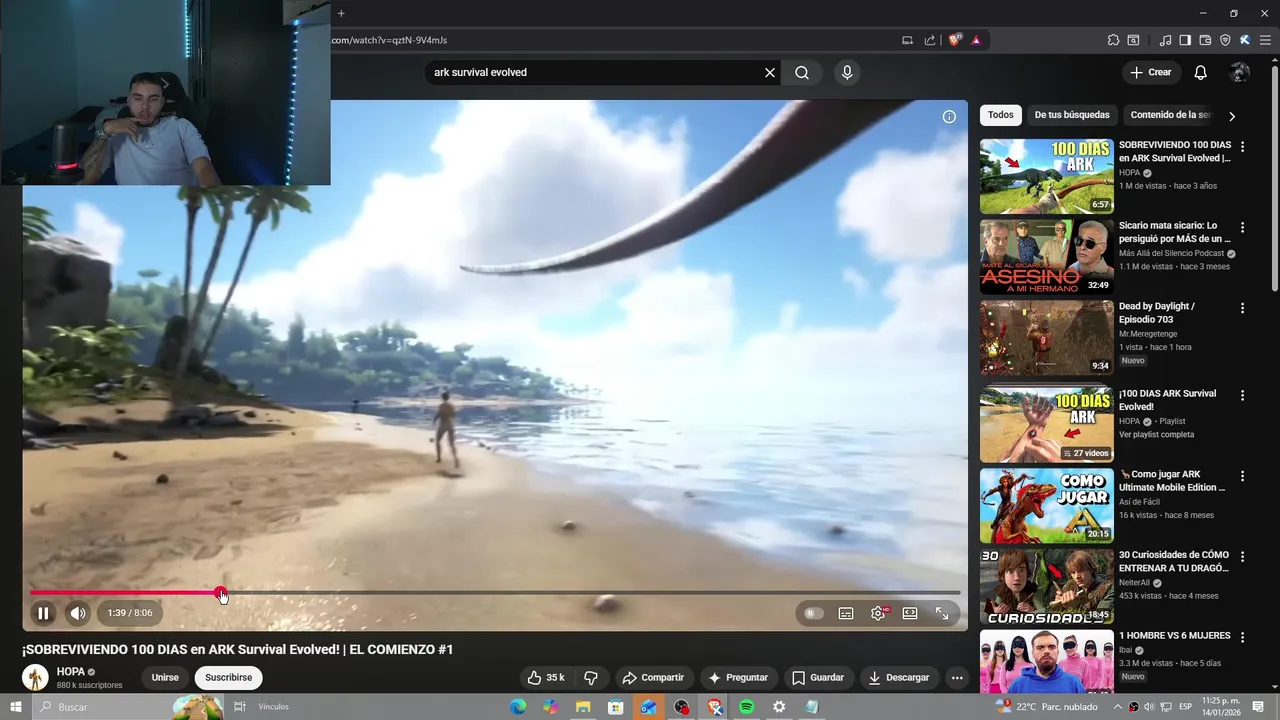
Task: Open the account avatar menu
Action: 1240,72
